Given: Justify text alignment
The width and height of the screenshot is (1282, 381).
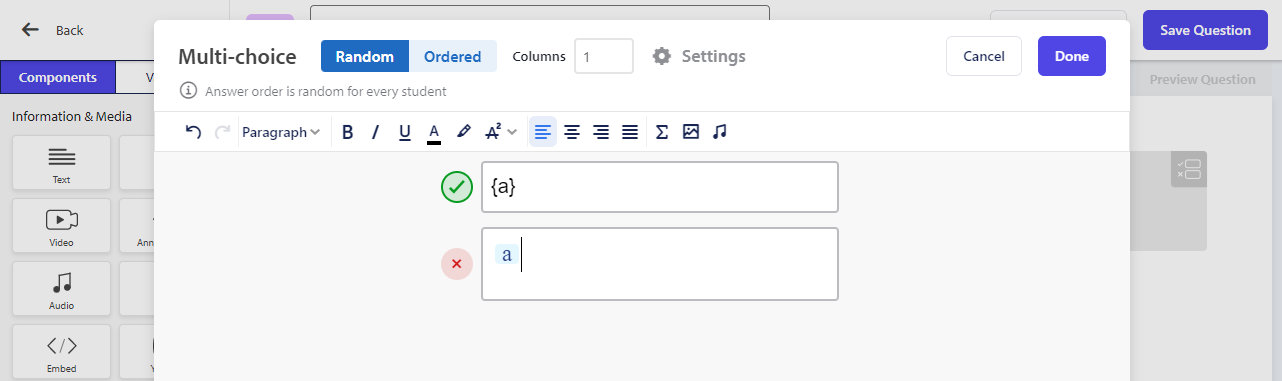Looking at the screenshot, I should pos(630,132).
